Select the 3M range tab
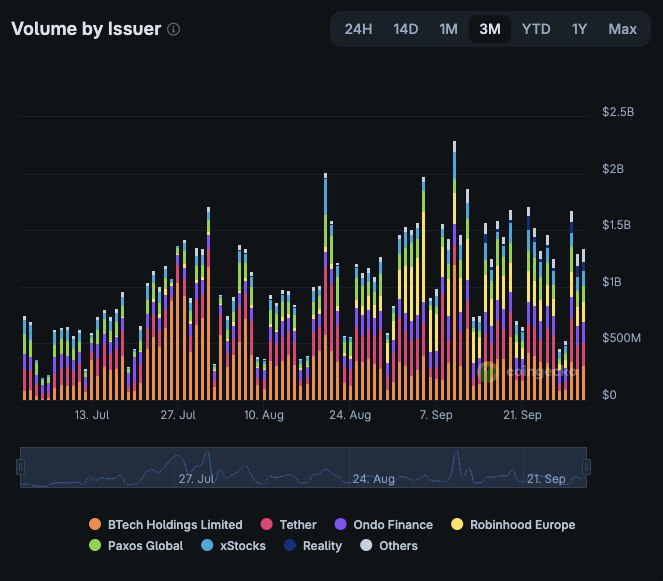Screen dimensions: 663x581 coord(490,29)
